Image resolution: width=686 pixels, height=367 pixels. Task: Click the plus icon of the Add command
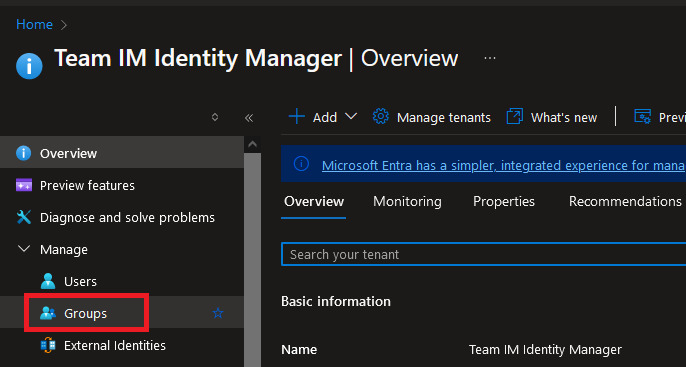(297, 117)
